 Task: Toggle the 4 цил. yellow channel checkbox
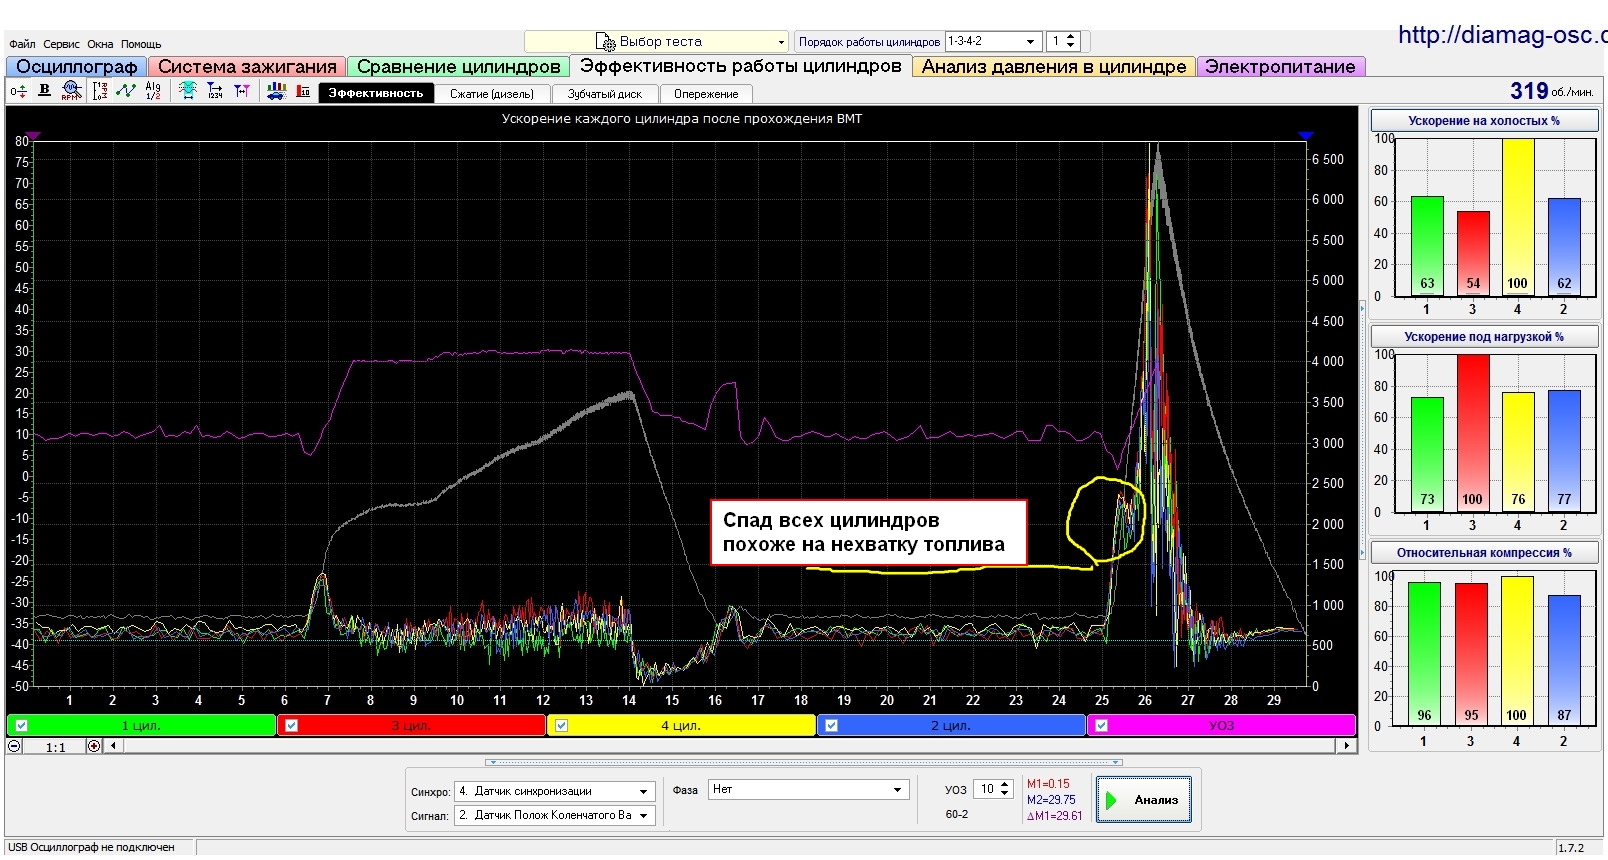point(561,726)
